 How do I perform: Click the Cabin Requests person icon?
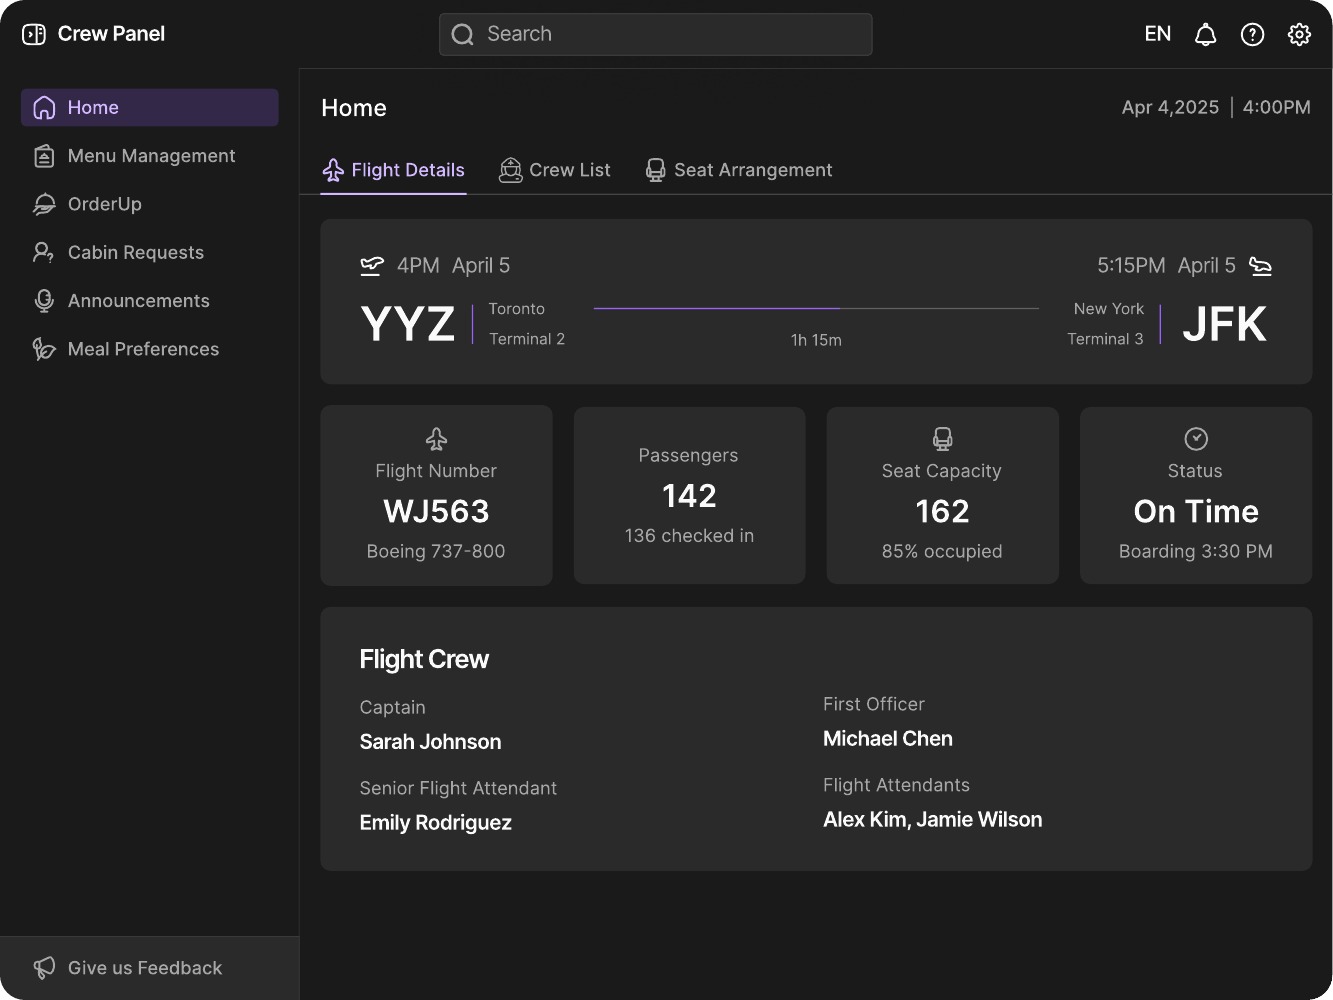[44, 253]
